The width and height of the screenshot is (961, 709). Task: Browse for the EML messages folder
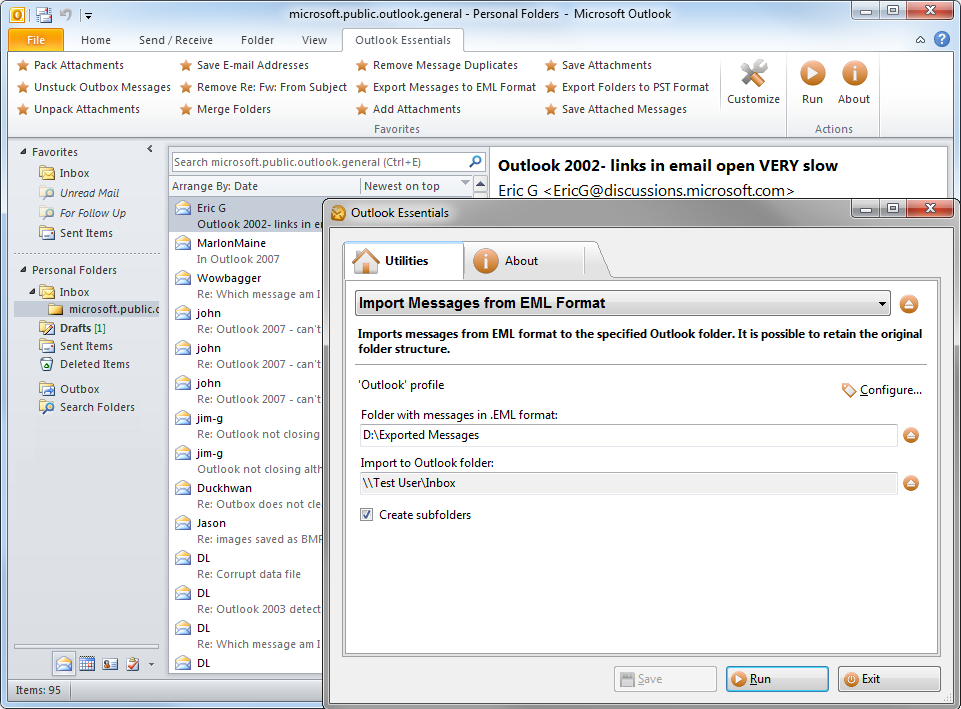click(x=911, y=436)
